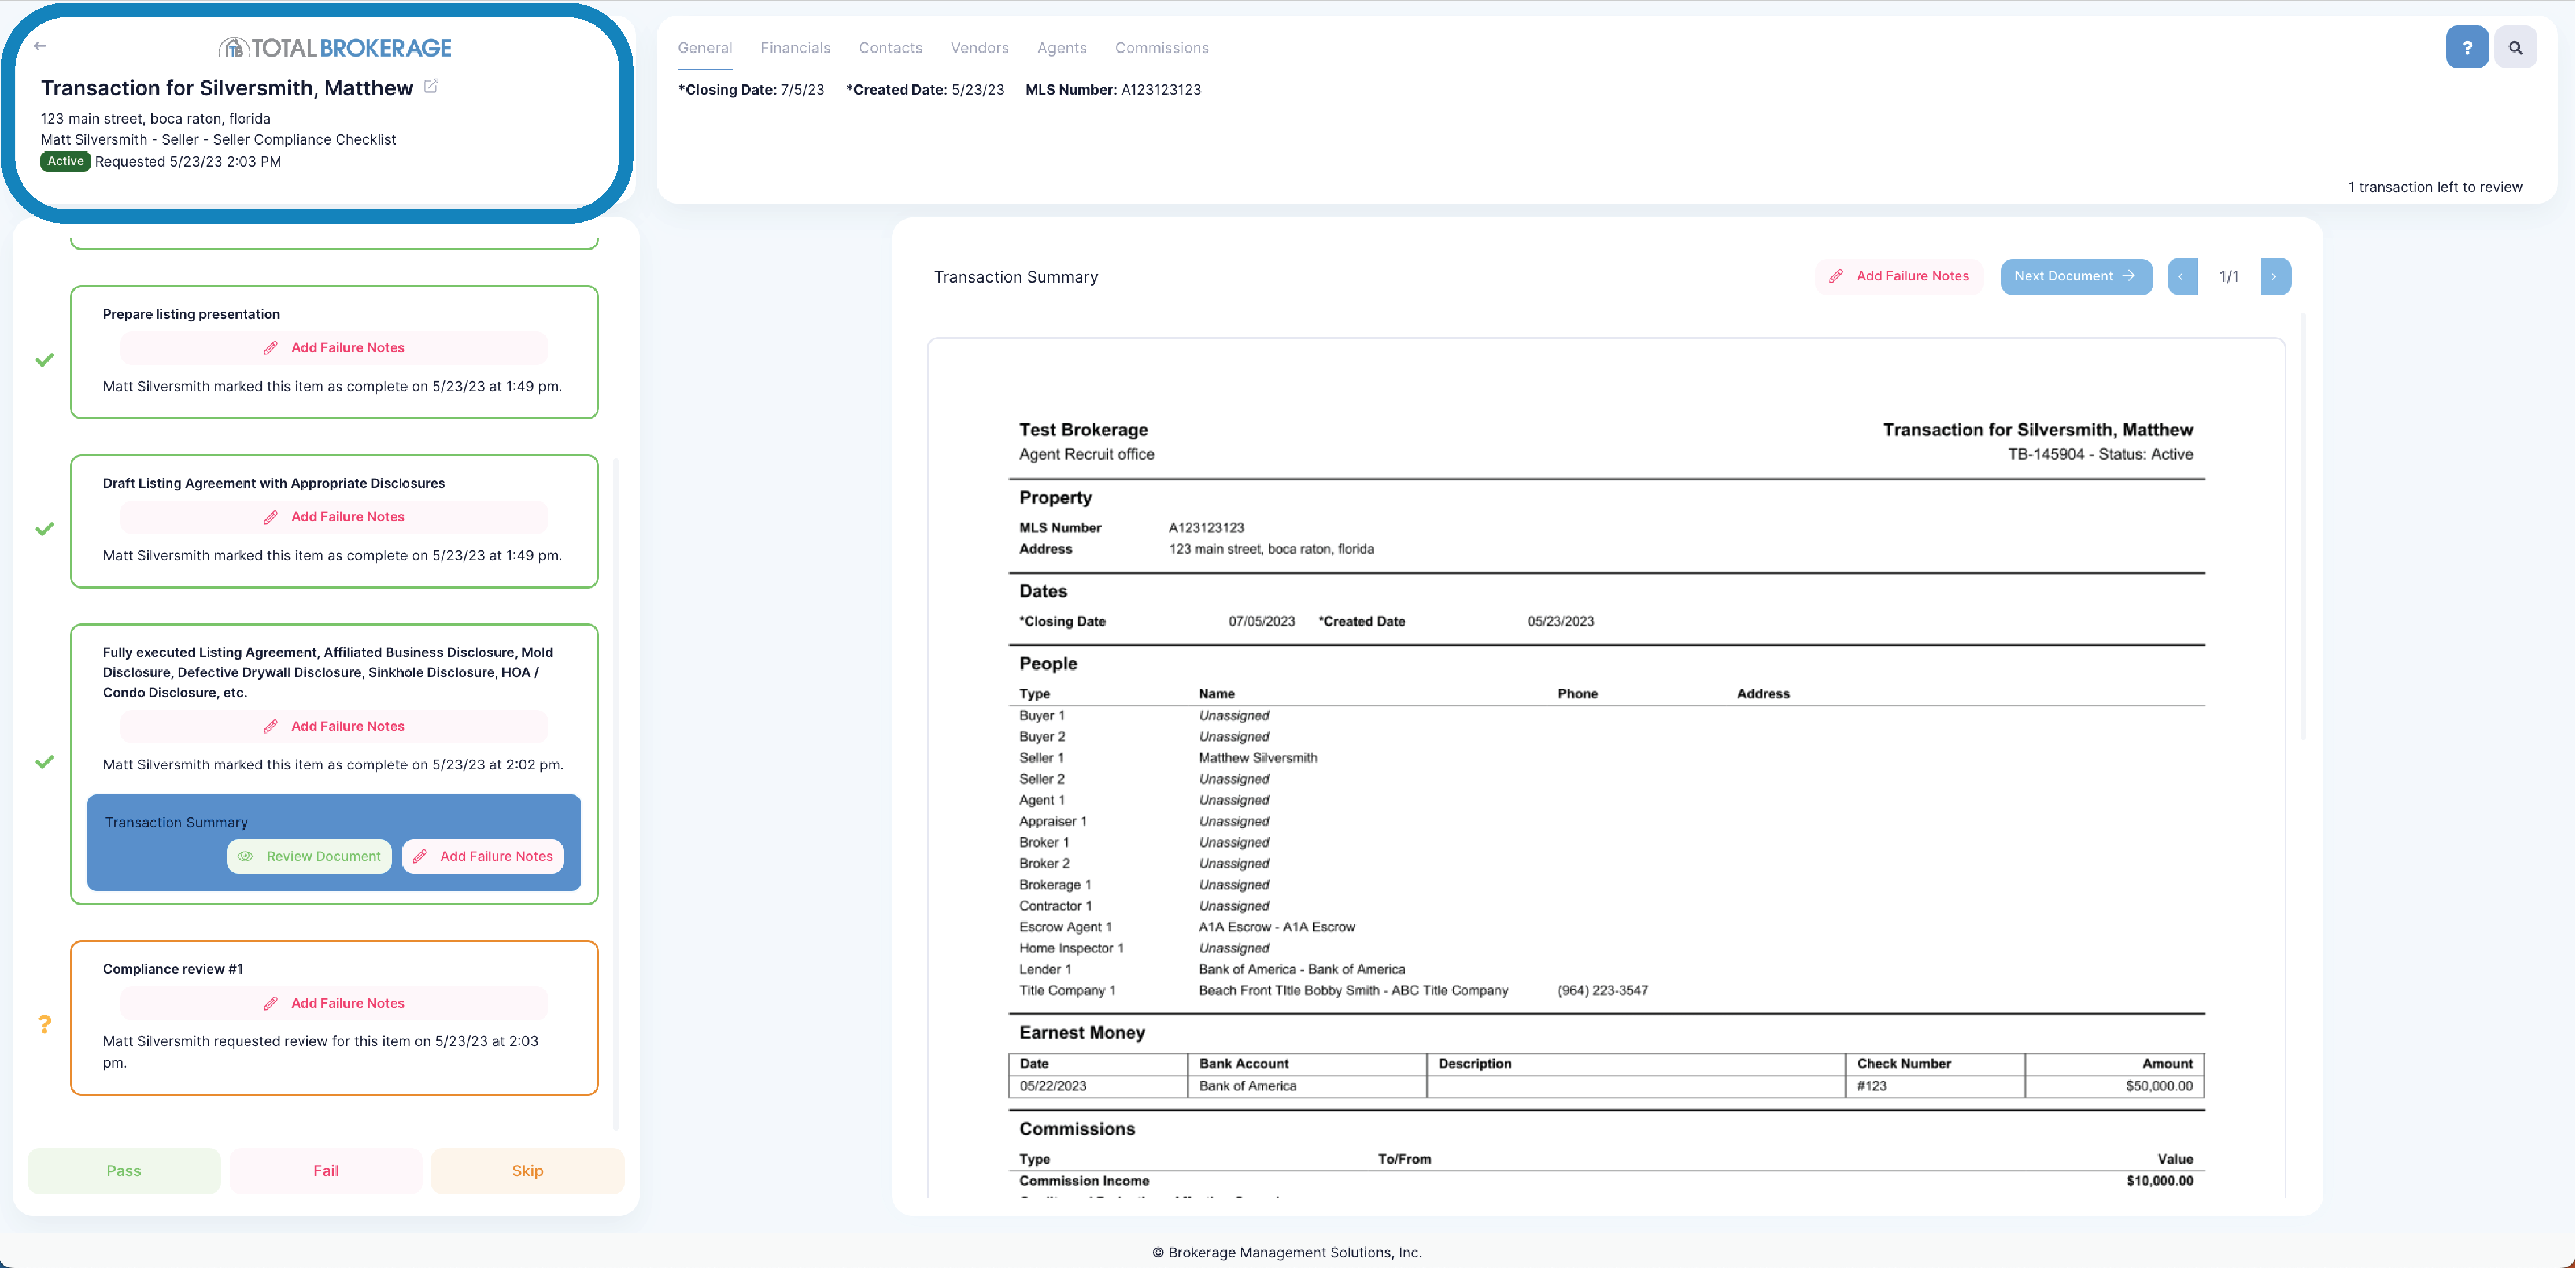This screenshot has height=1269, width=2576.
Task: Add Failure Notes under Compliance review #1
Action: 334,1003
